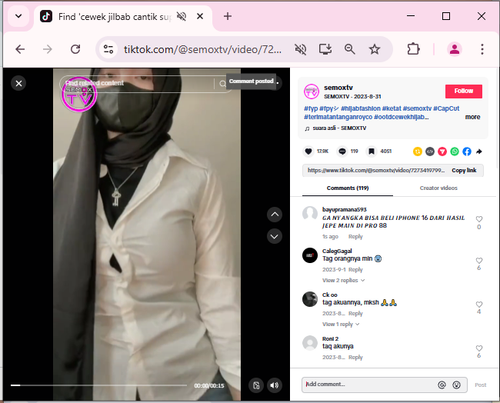Reply to bayupramana593's comment

(x=355, y=236)
